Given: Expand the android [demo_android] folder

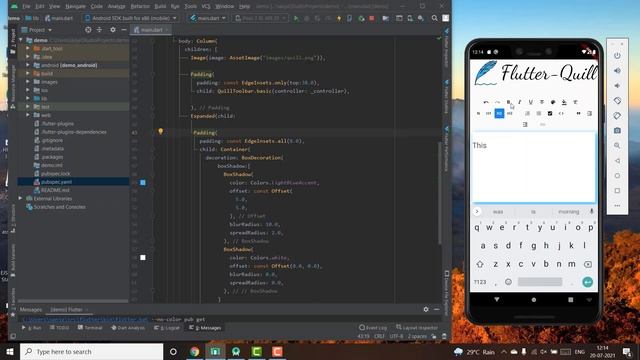Looking at the screenshot, I should [x=28, y=65].
